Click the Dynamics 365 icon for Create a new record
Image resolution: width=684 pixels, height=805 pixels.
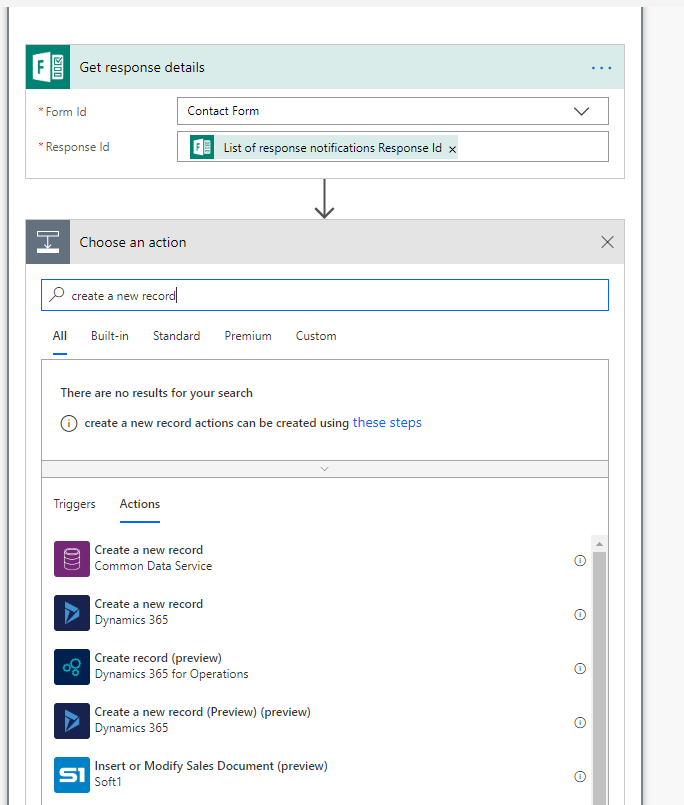[72, 612]
